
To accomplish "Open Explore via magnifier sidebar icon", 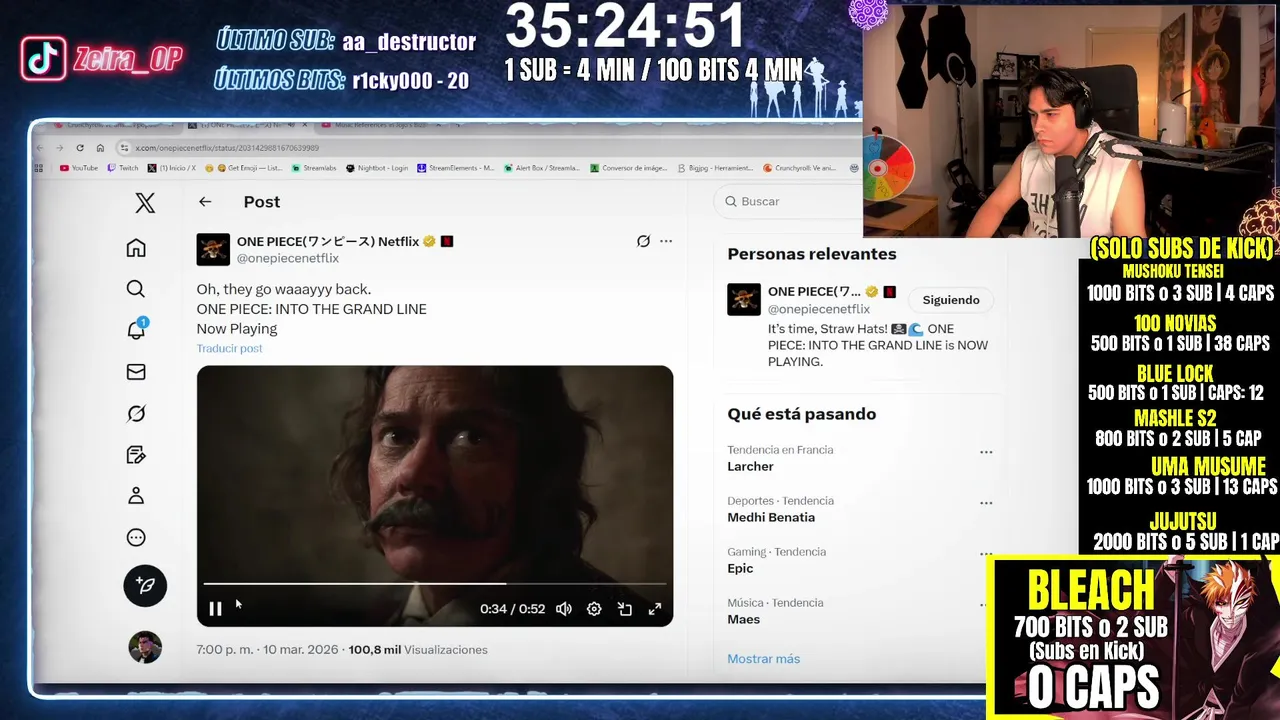I will pyautogui.click(x=136, y=289).
